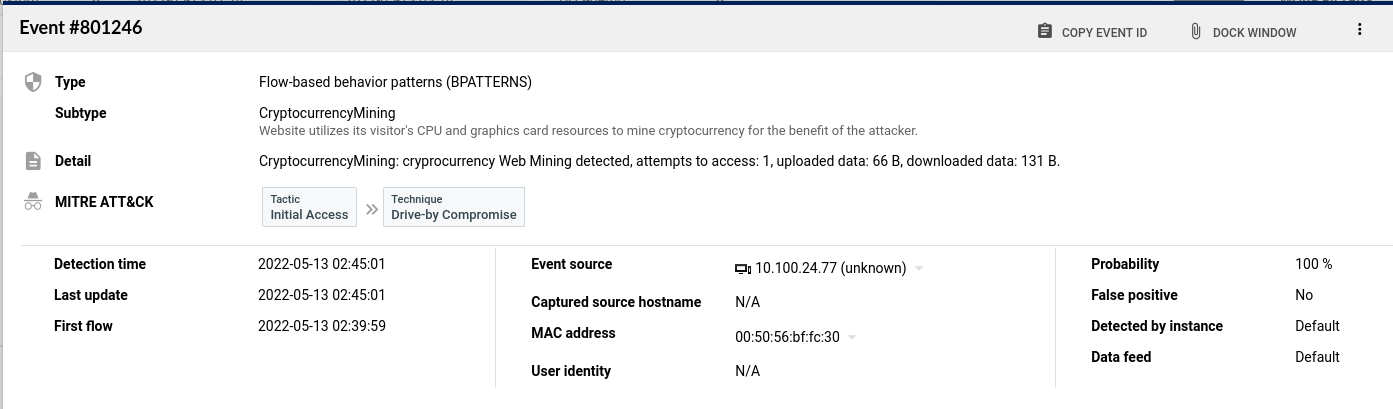This screenshot has height=409, width=1393.
Task: Expand the dropdown arrow after MAC 00:50:56:bf:fc:30
Action: 852,337
